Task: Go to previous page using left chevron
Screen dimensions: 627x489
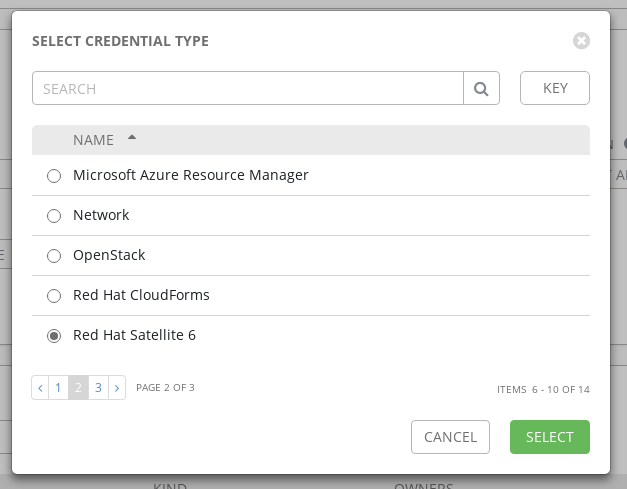Action: tap(40, 387)
